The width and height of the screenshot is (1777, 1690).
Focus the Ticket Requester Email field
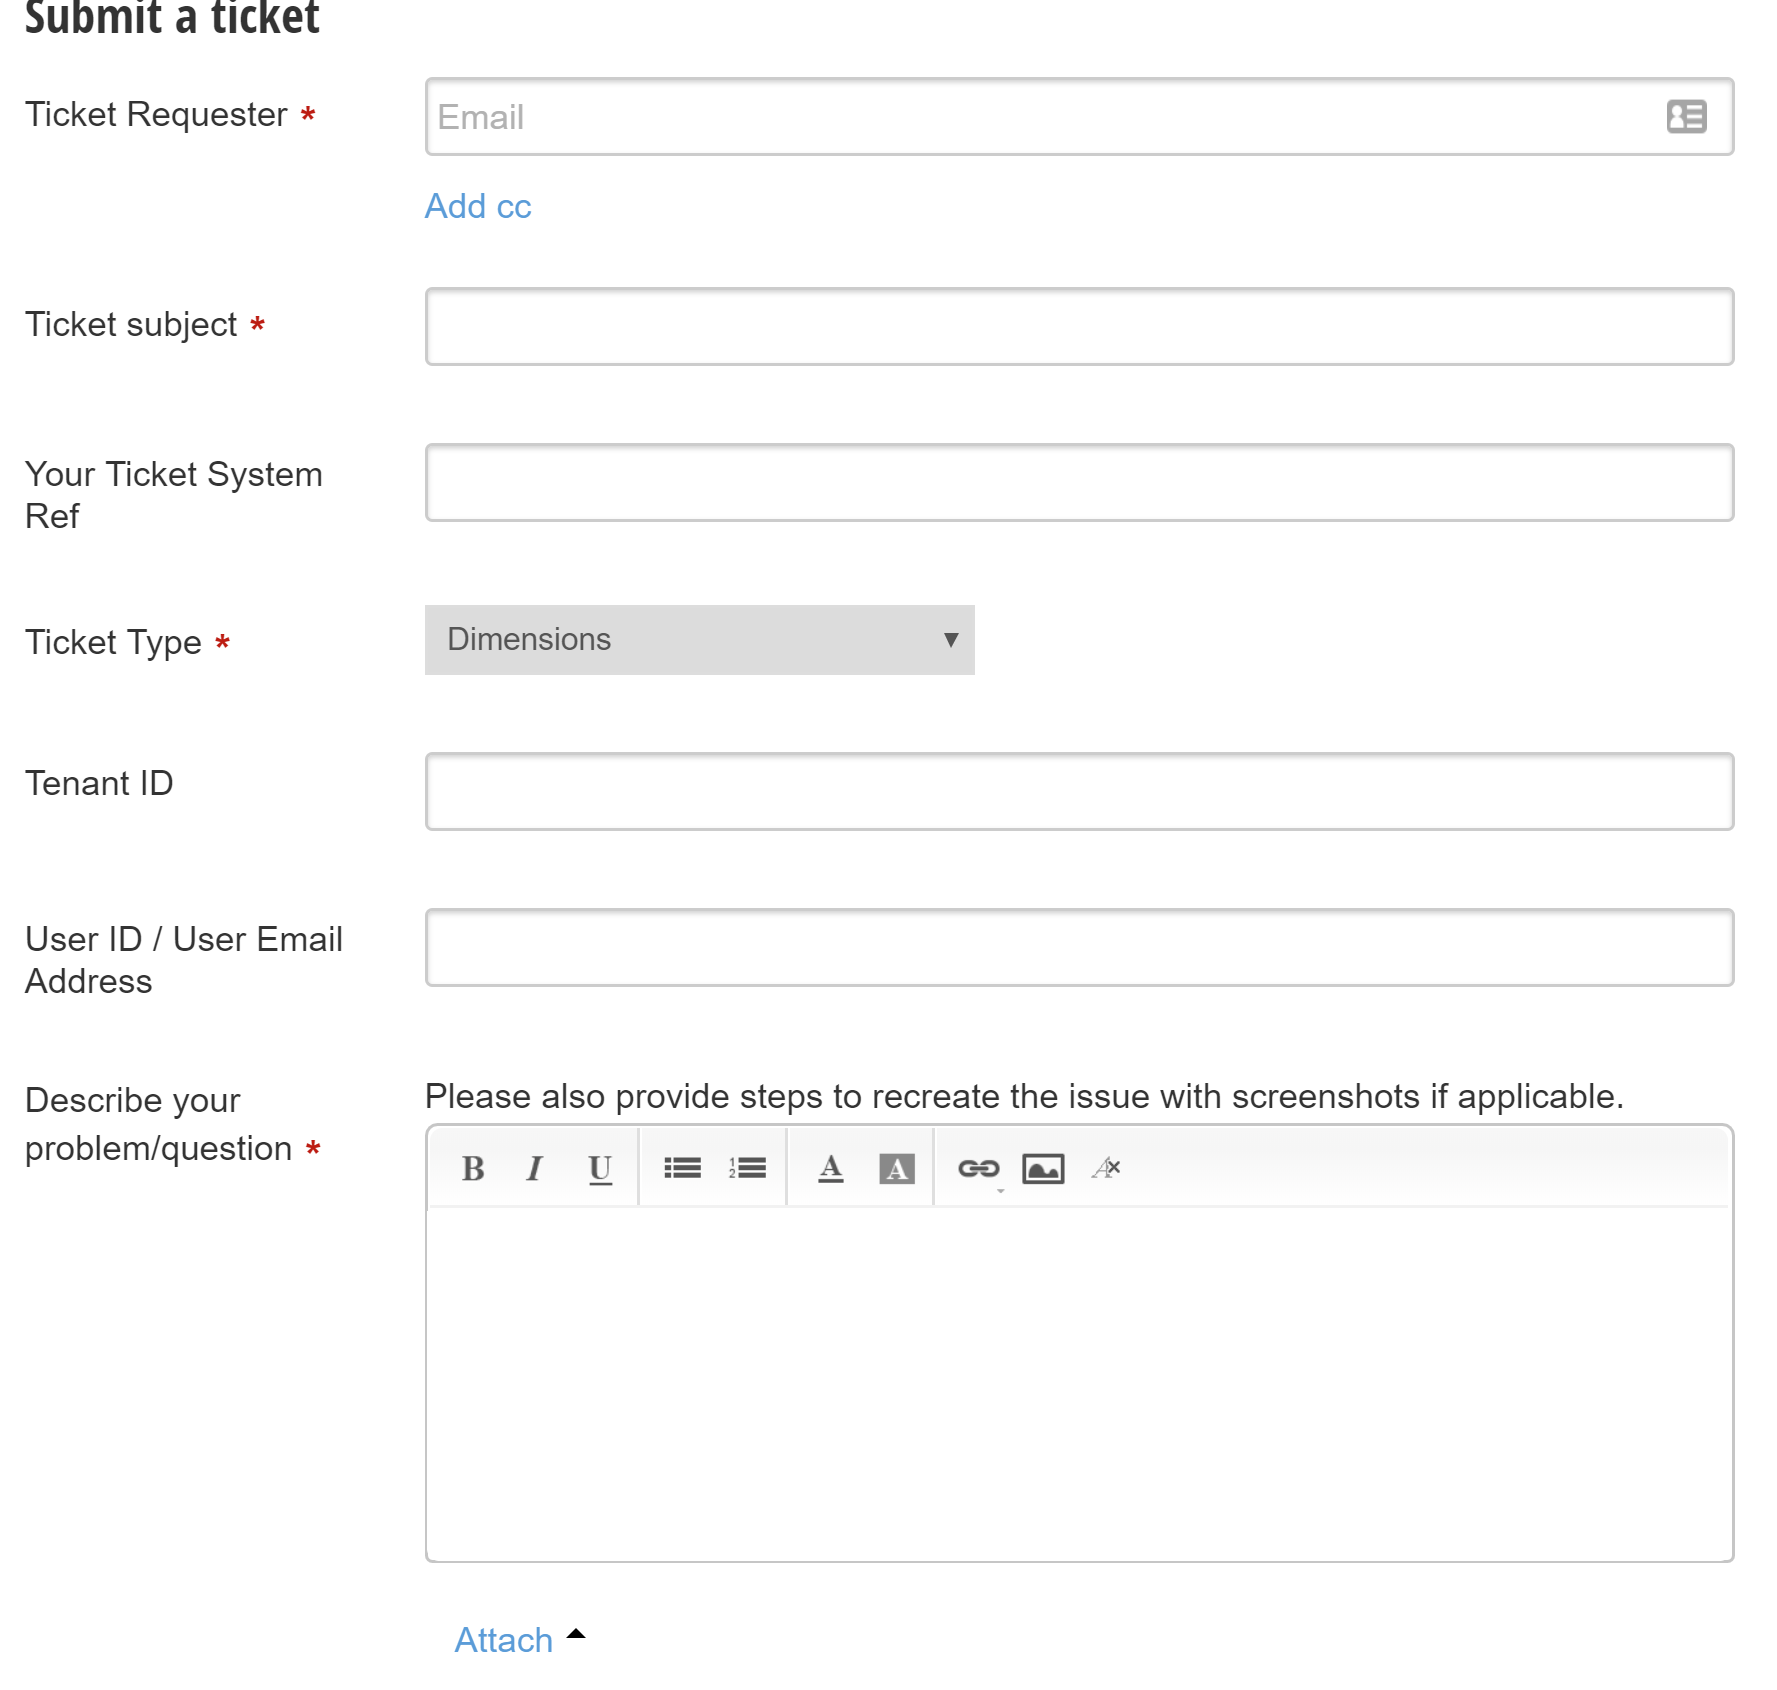click(x=1040, y=117)
